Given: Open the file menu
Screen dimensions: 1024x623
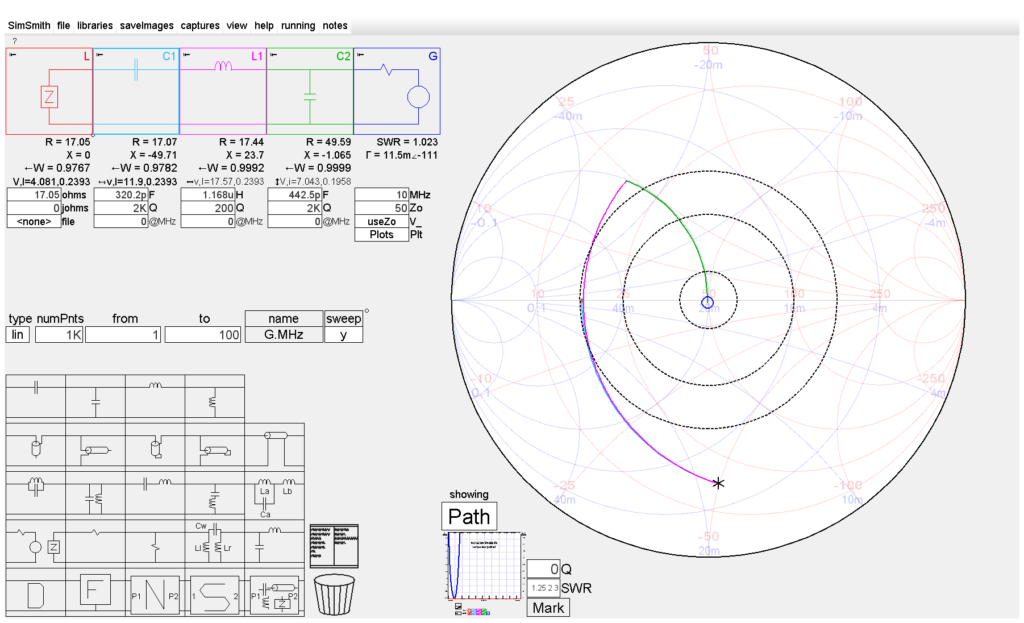Looking at the screenshot, I should point(63,25).
